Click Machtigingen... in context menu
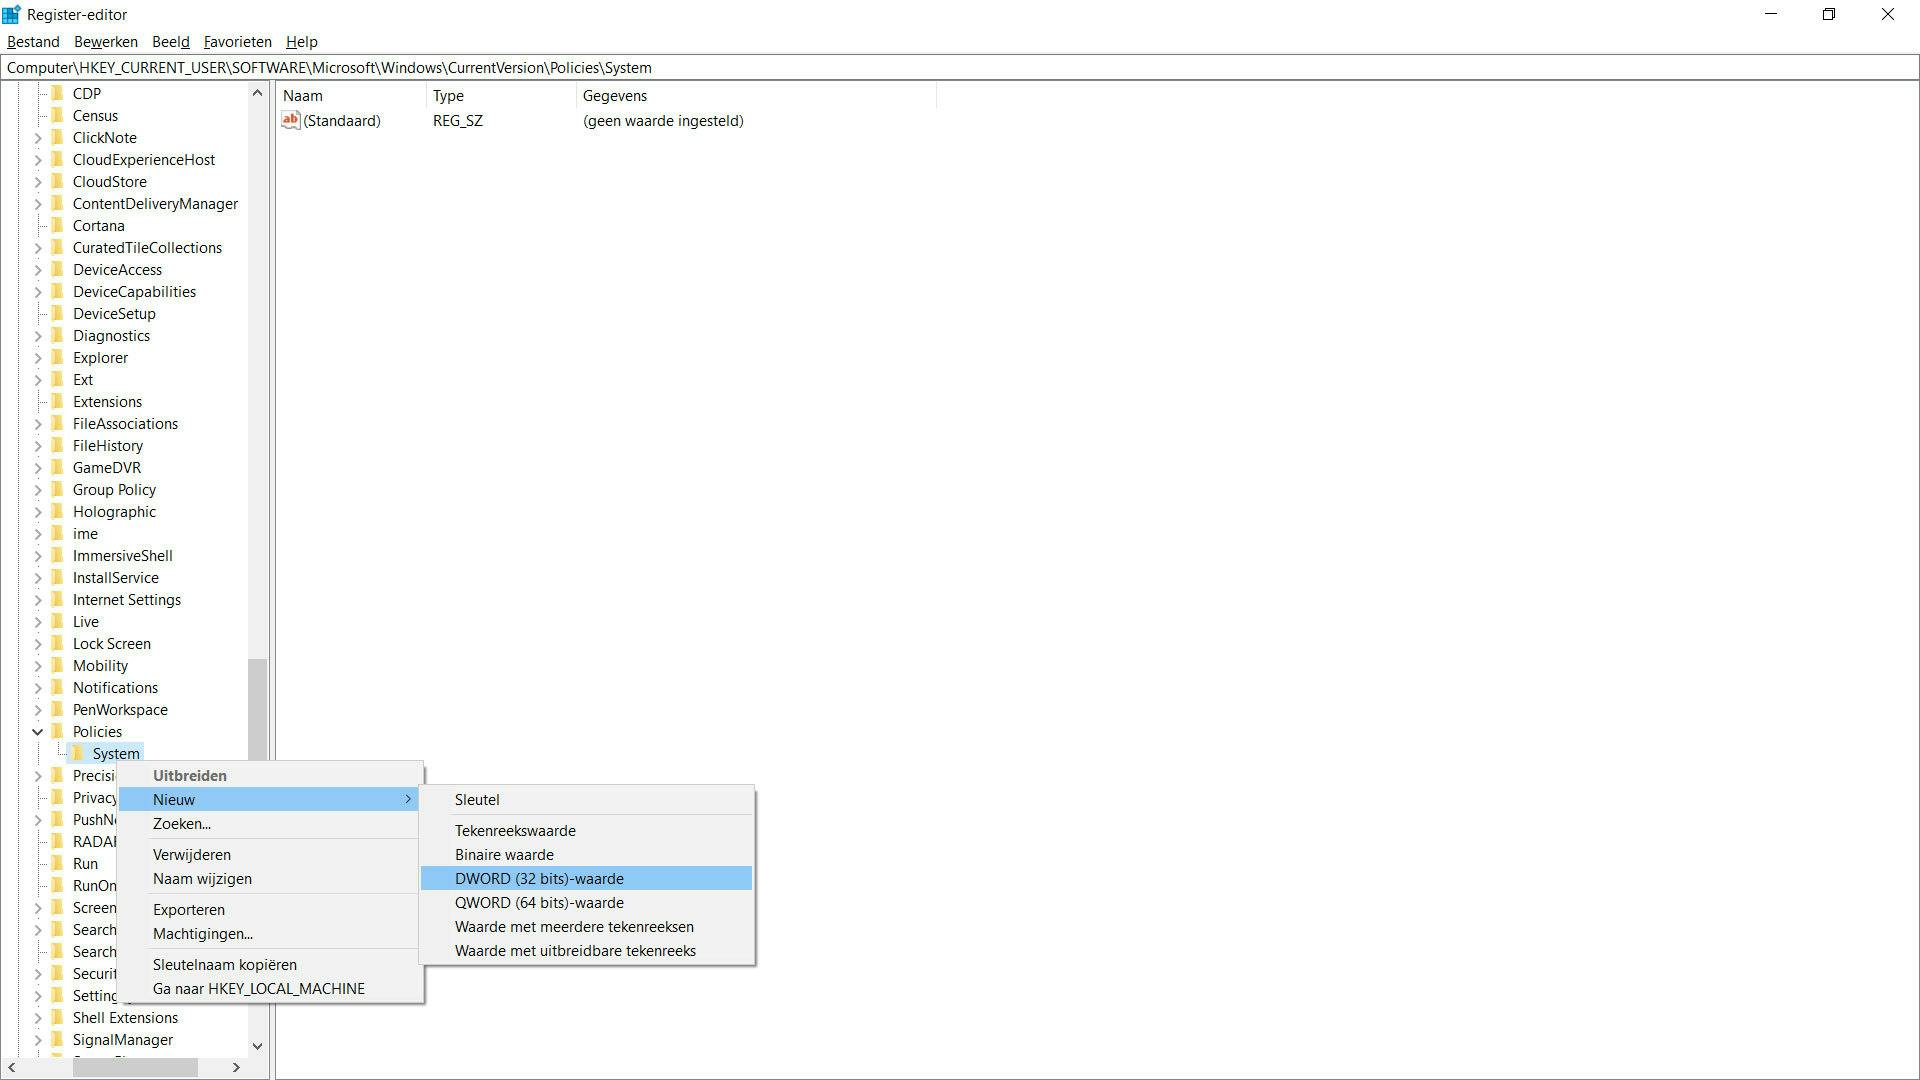Screen dimensions: 1920x1080 coord(203,933)
